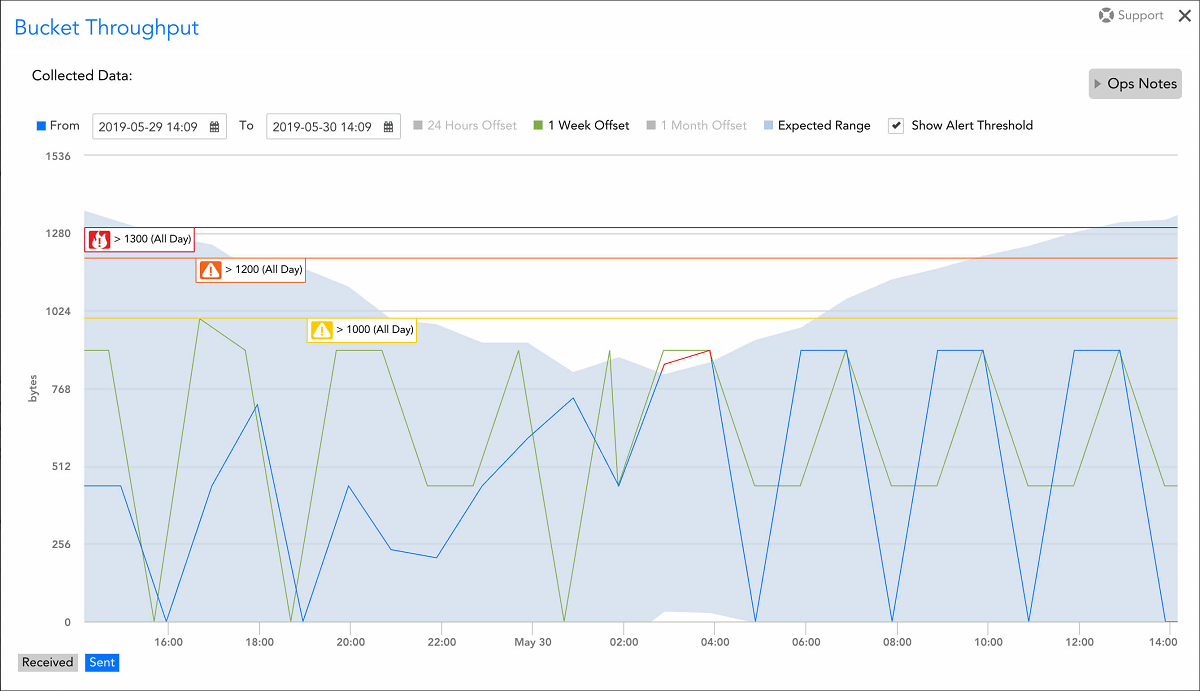Uncheck Show Alert Threshold

(x=895, y=125)
